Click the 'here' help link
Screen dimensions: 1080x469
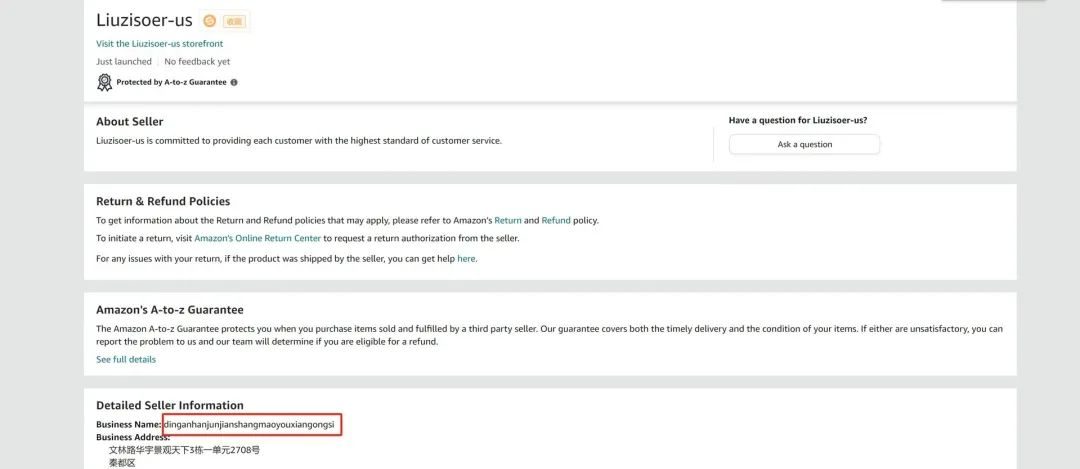(466, 259)
